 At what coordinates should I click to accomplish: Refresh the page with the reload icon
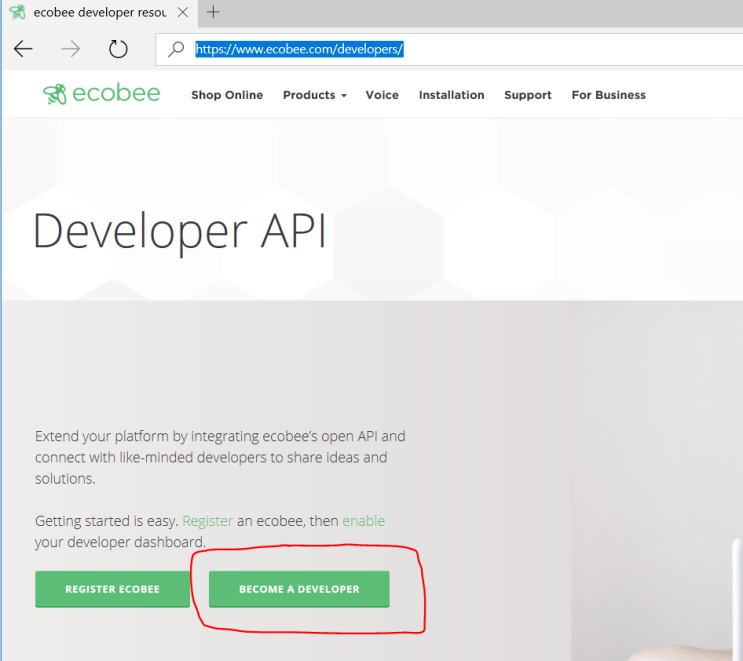click(x=118, y=49)
